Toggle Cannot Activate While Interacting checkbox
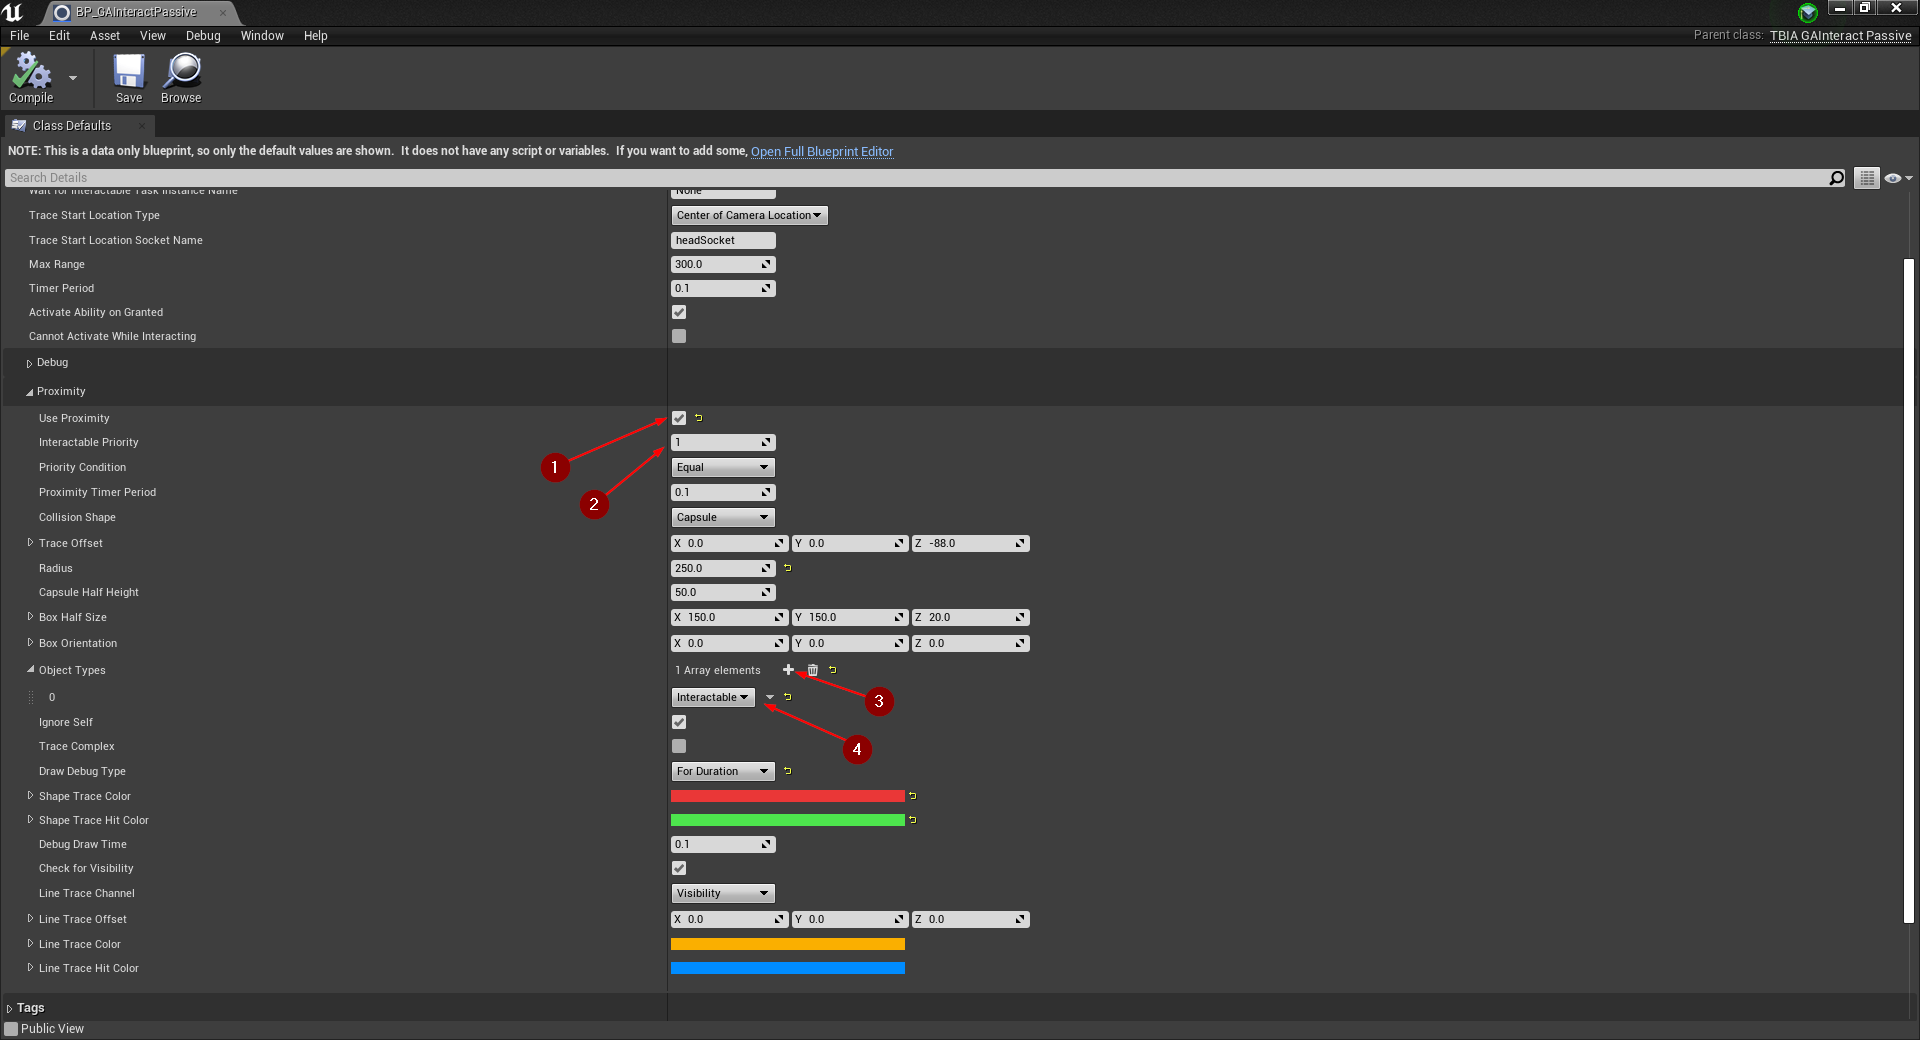The width and height of the screenshot is (1920, 1040). click(679, 336)
